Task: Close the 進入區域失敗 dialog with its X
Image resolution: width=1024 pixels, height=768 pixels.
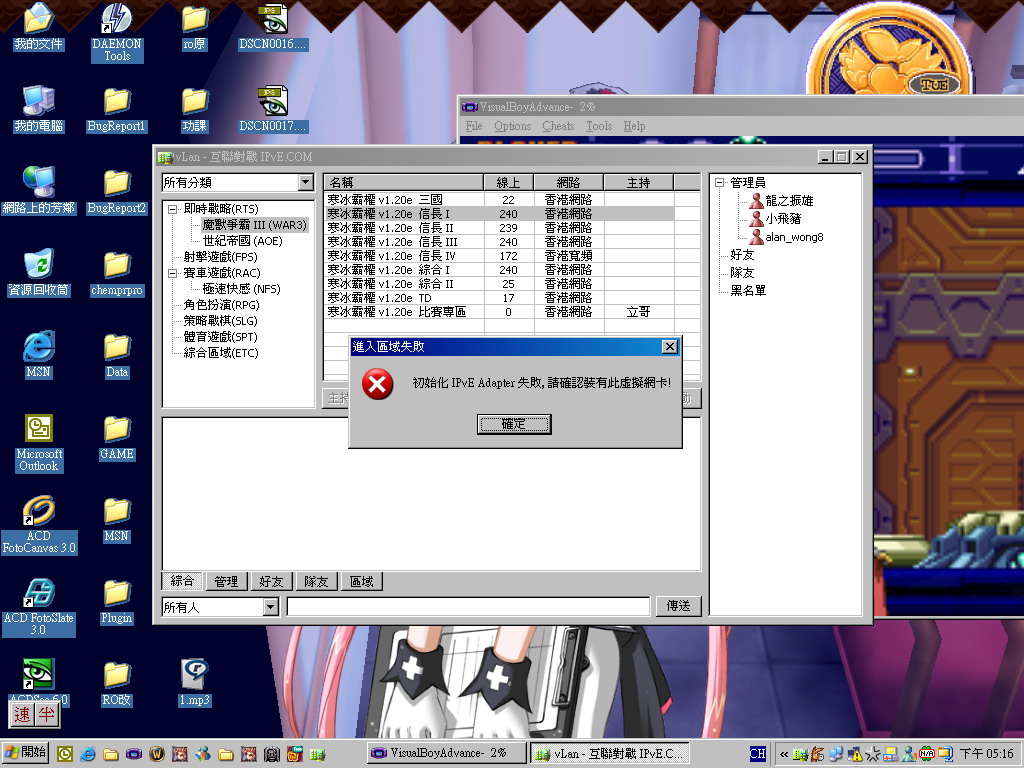Action: tap(669, 347)
